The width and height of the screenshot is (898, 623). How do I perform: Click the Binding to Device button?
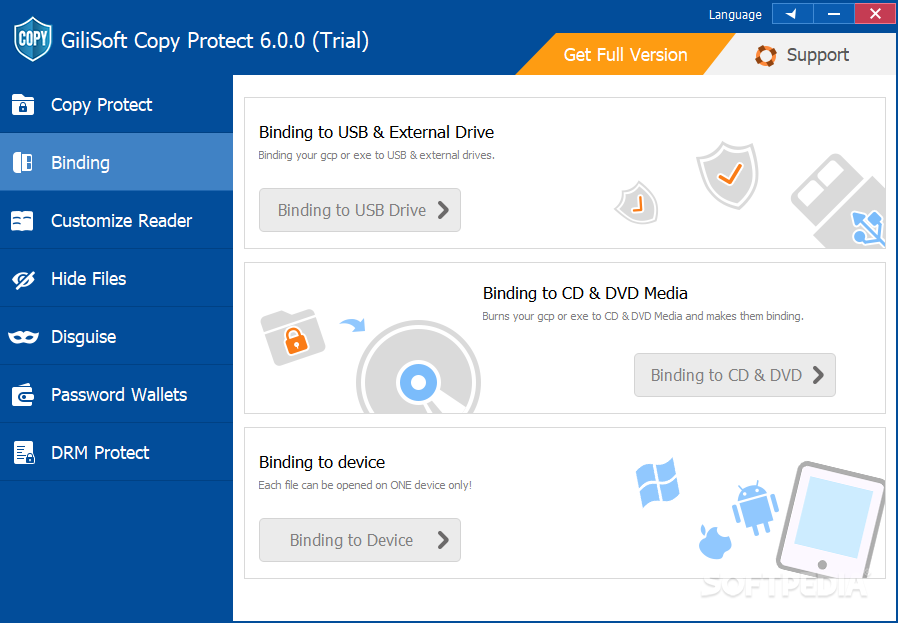pos(360,540)
